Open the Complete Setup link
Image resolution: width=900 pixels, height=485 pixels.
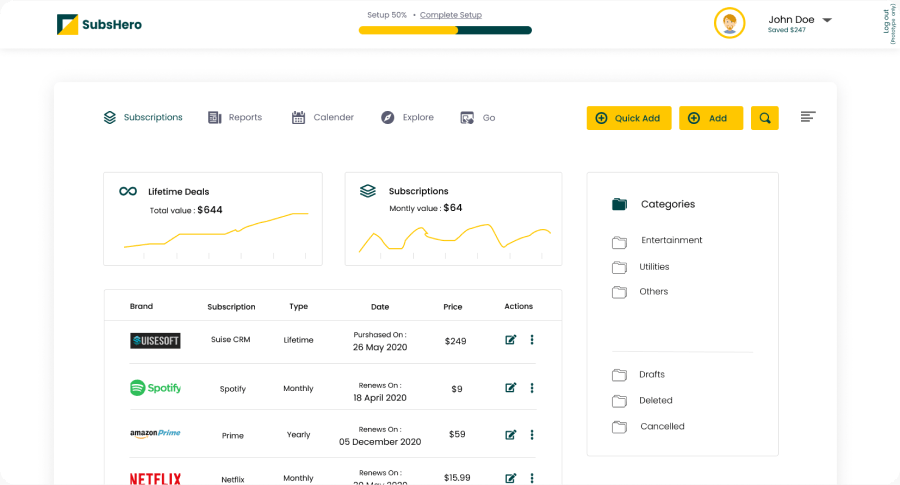[x=451, y=15]
